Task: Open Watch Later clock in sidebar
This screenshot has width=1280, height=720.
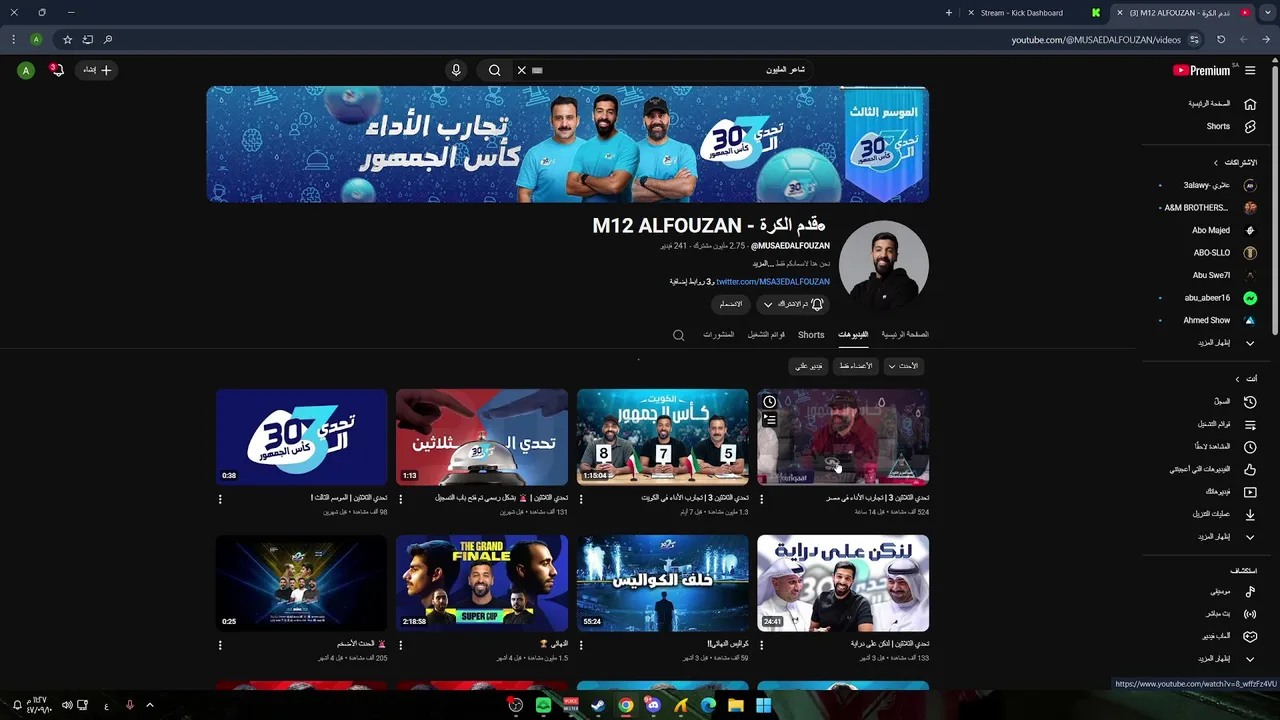Action: point(1250,447)
